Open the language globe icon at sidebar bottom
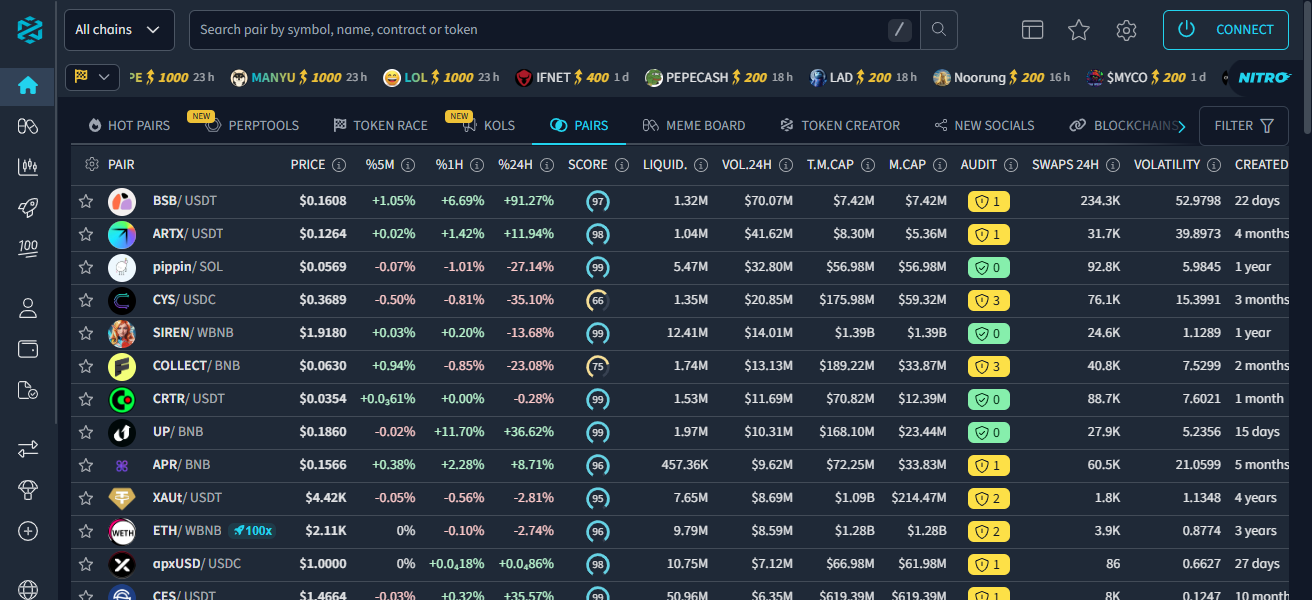This screenshot has width=1312, height=600. 27,588
